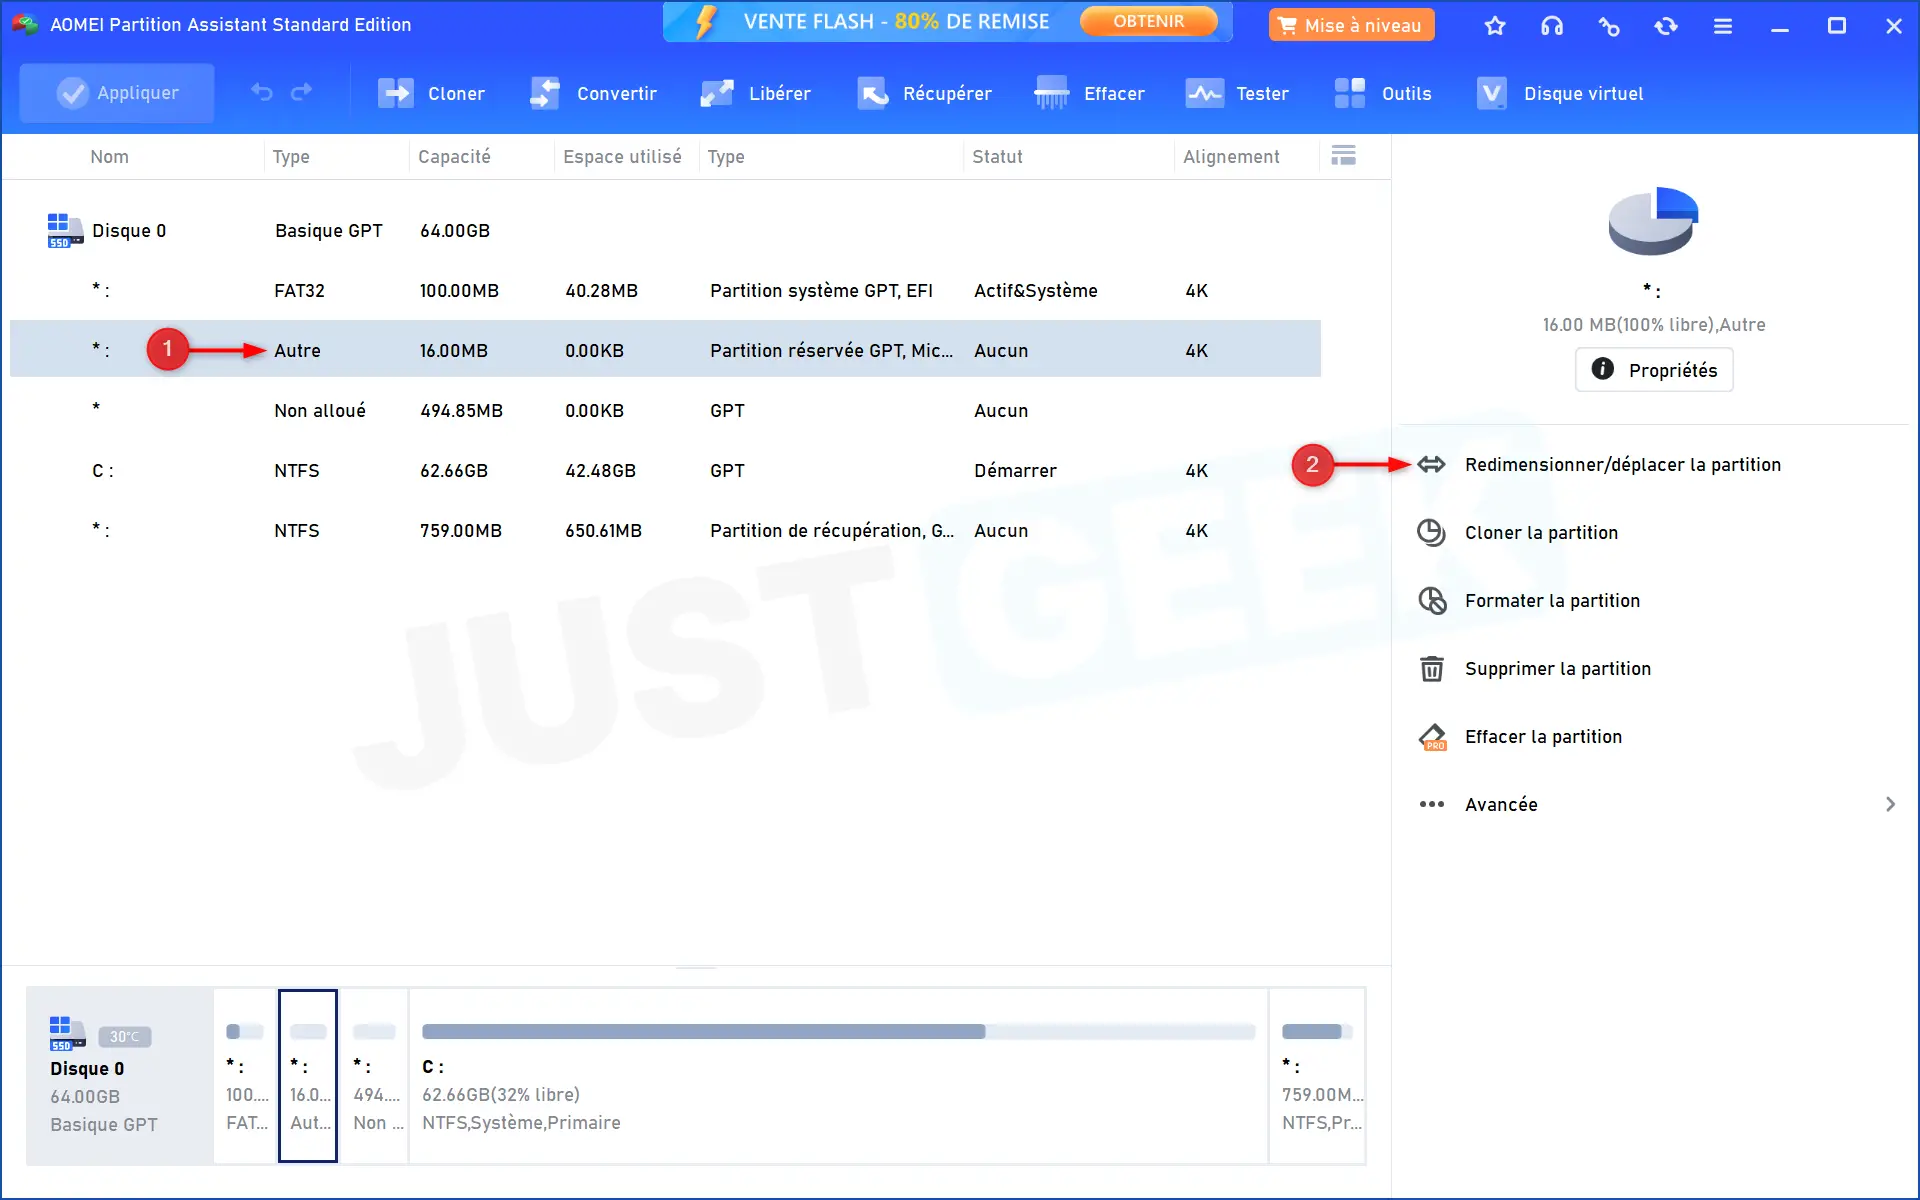Image resolution: width=1920 pixels, height=1200 pixels.
Task: Open the Récupérer menu
Action: 924,93
